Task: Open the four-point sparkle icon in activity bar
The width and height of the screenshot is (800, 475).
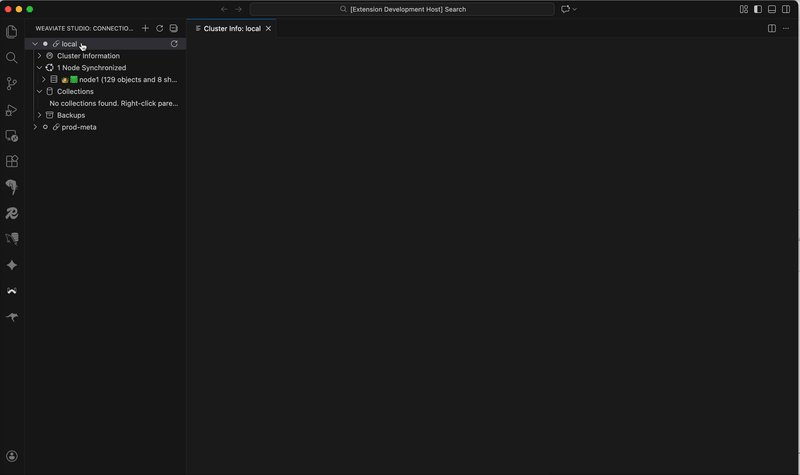Action: coord(12,265)
